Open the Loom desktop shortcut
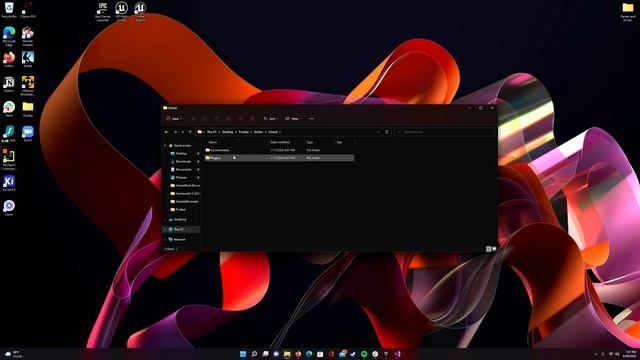Viewport: 640px width, 360px height. point(9,208)
